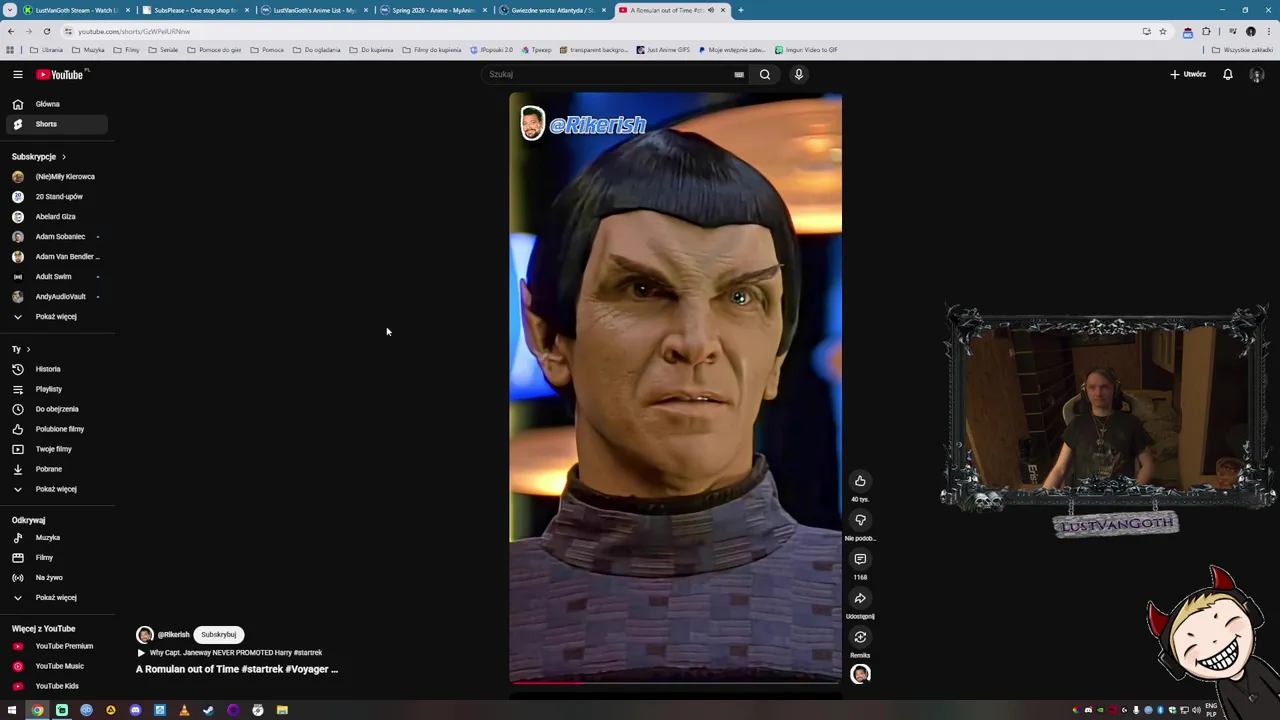Open the Główna home page
The image size is (1280, 720).
[x=55, y=104]
